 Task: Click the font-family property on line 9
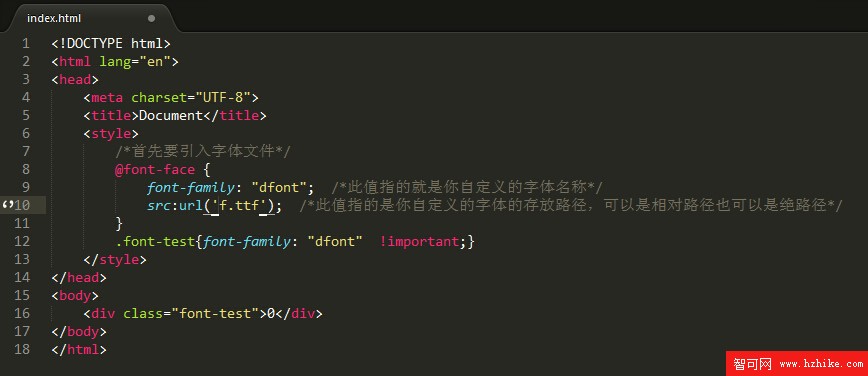point(191,188)
